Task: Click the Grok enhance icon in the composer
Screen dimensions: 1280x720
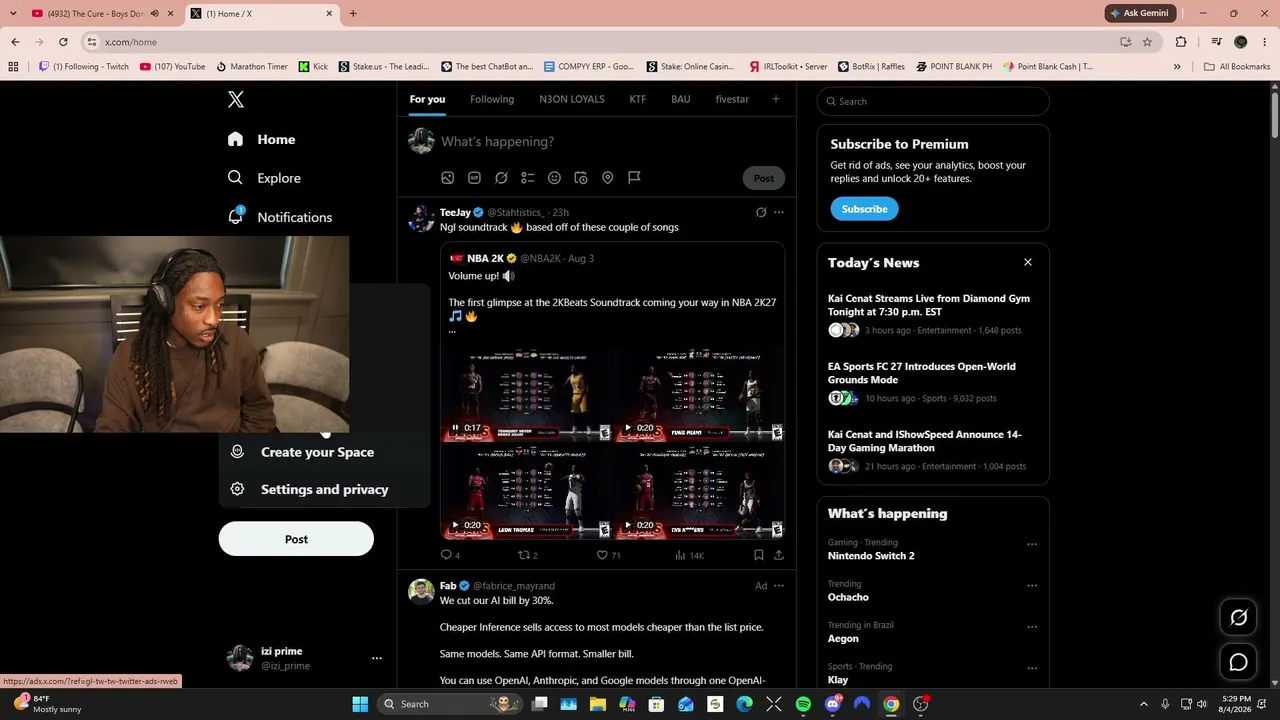Action: (x=501, y=178)
